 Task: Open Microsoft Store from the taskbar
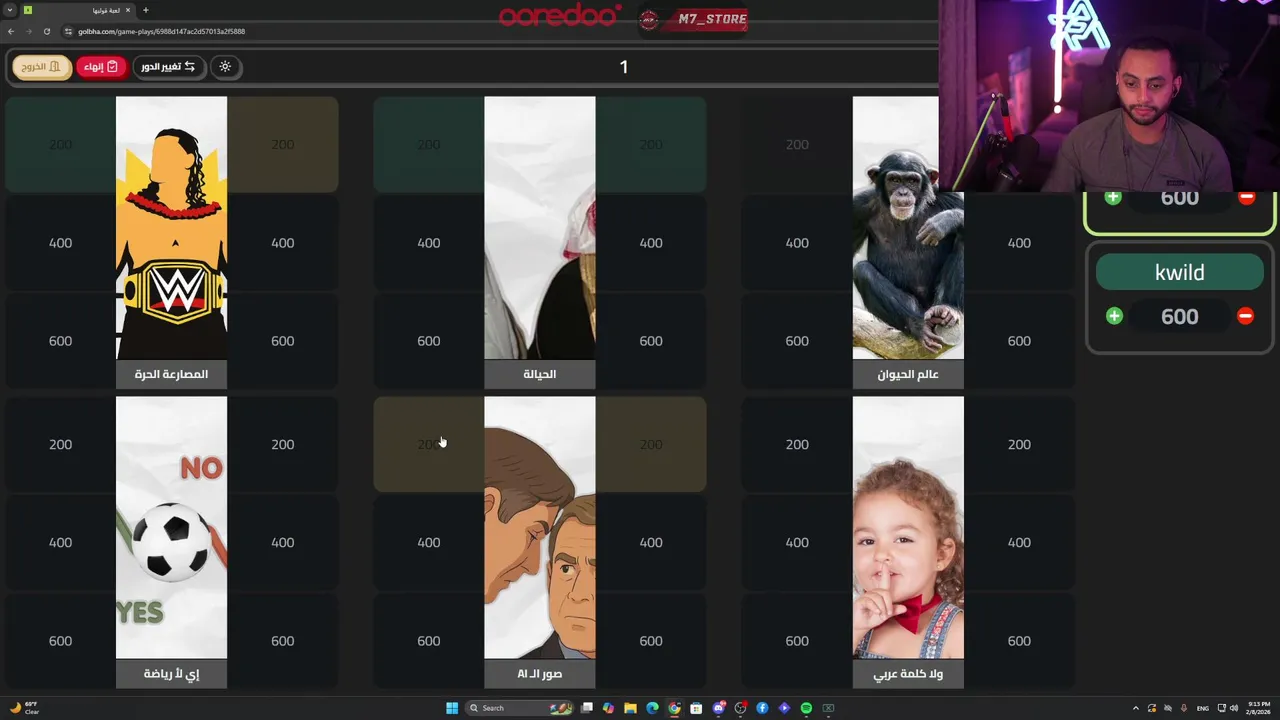coord(696,708)
